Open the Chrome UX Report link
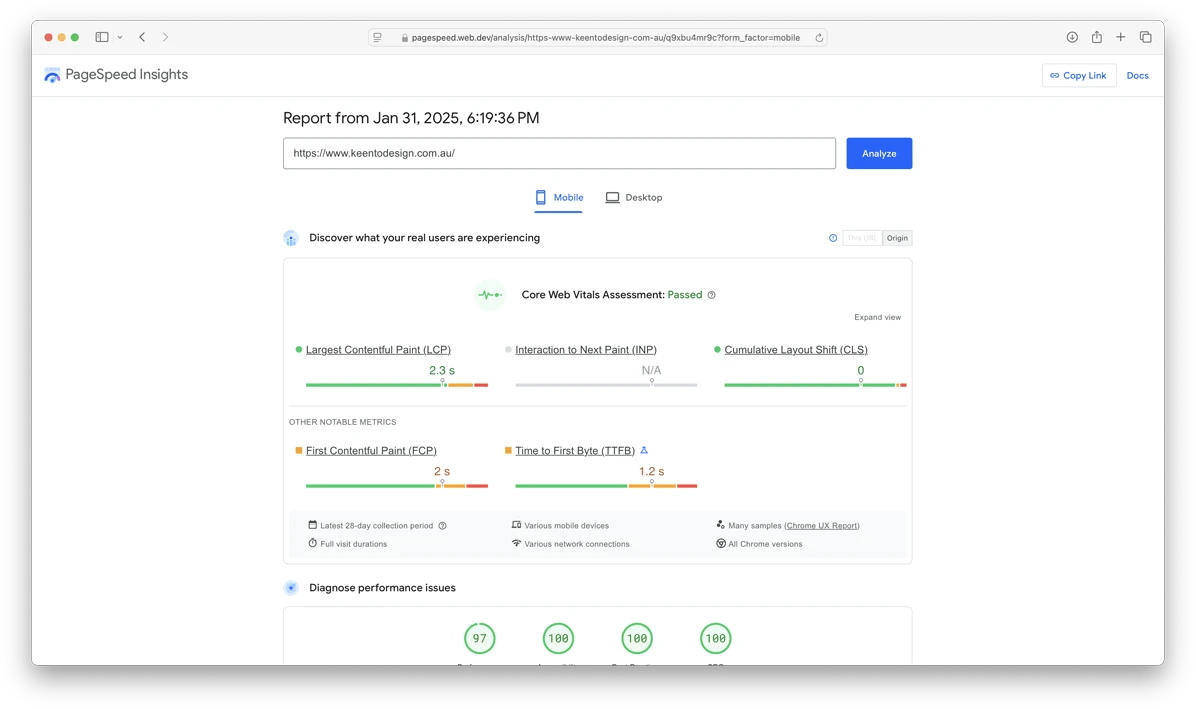 (x=821, y=525)
